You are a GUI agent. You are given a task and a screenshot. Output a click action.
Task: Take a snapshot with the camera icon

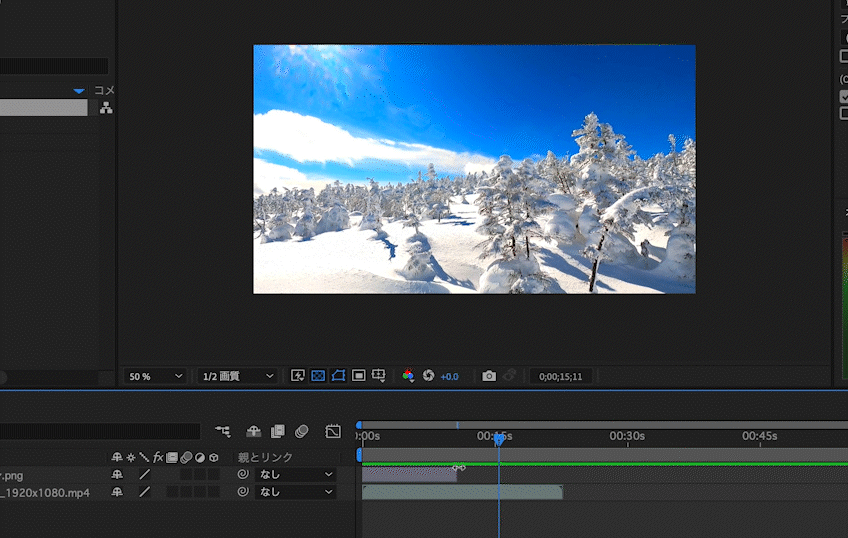(x=489, y=376)
